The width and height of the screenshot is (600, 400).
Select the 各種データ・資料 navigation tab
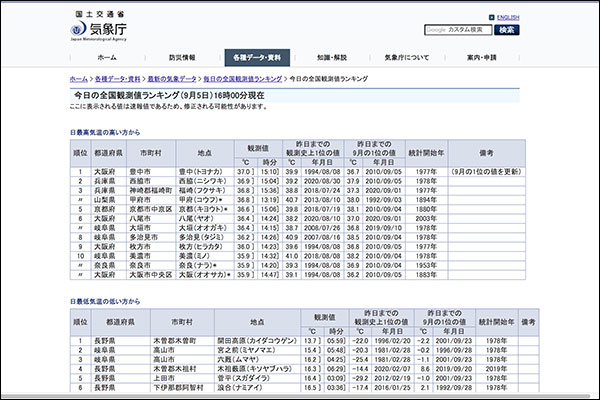point(259,58)
